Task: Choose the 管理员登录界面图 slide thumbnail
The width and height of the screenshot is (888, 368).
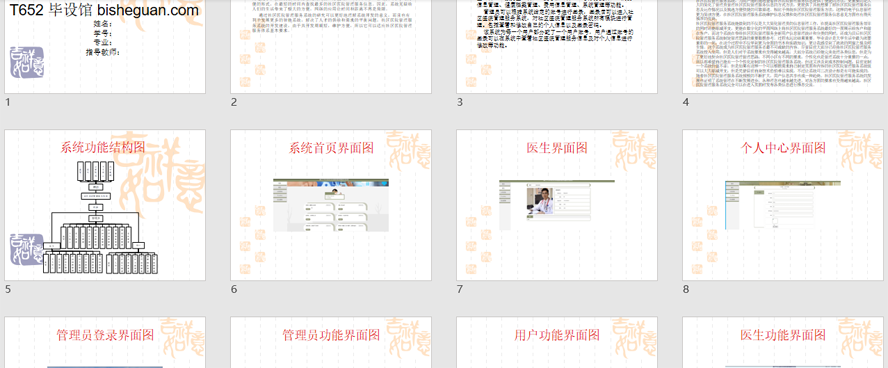Action: [105, 343]
